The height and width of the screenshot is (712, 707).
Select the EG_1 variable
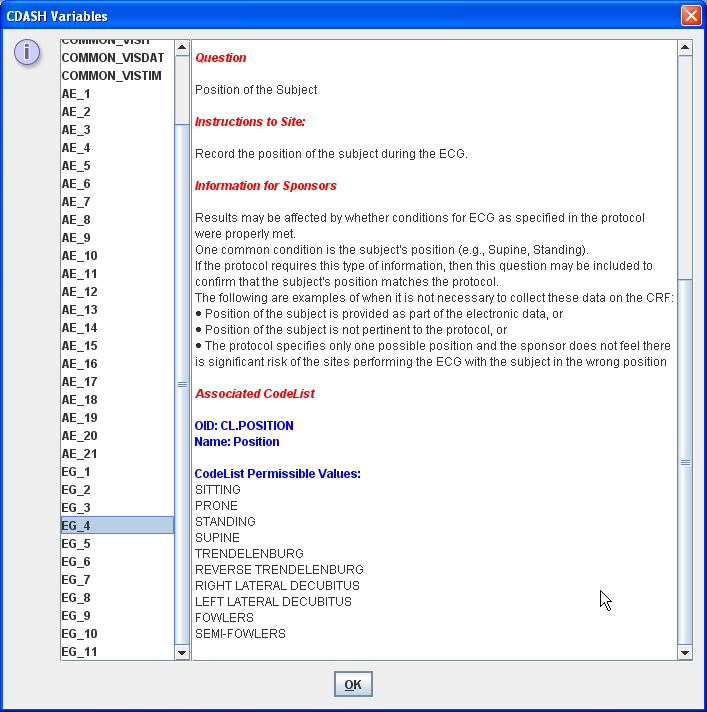pos(76,472)
